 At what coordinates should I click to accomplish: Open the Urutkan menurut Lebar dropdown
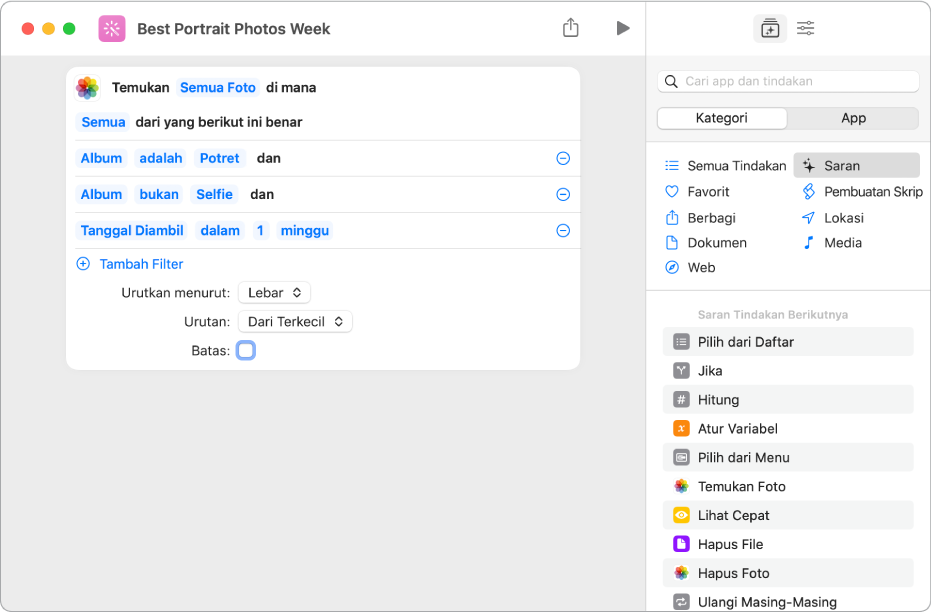click(x=274, y=293)
